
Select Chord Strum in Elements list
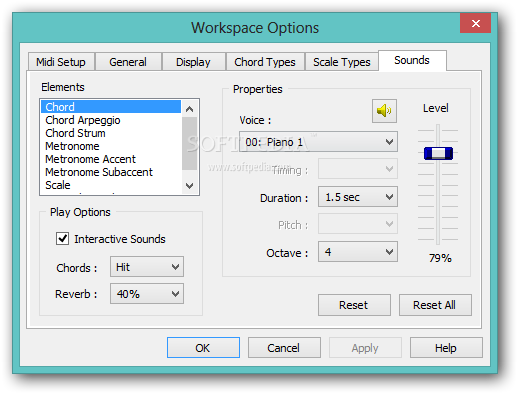(75, 133)
